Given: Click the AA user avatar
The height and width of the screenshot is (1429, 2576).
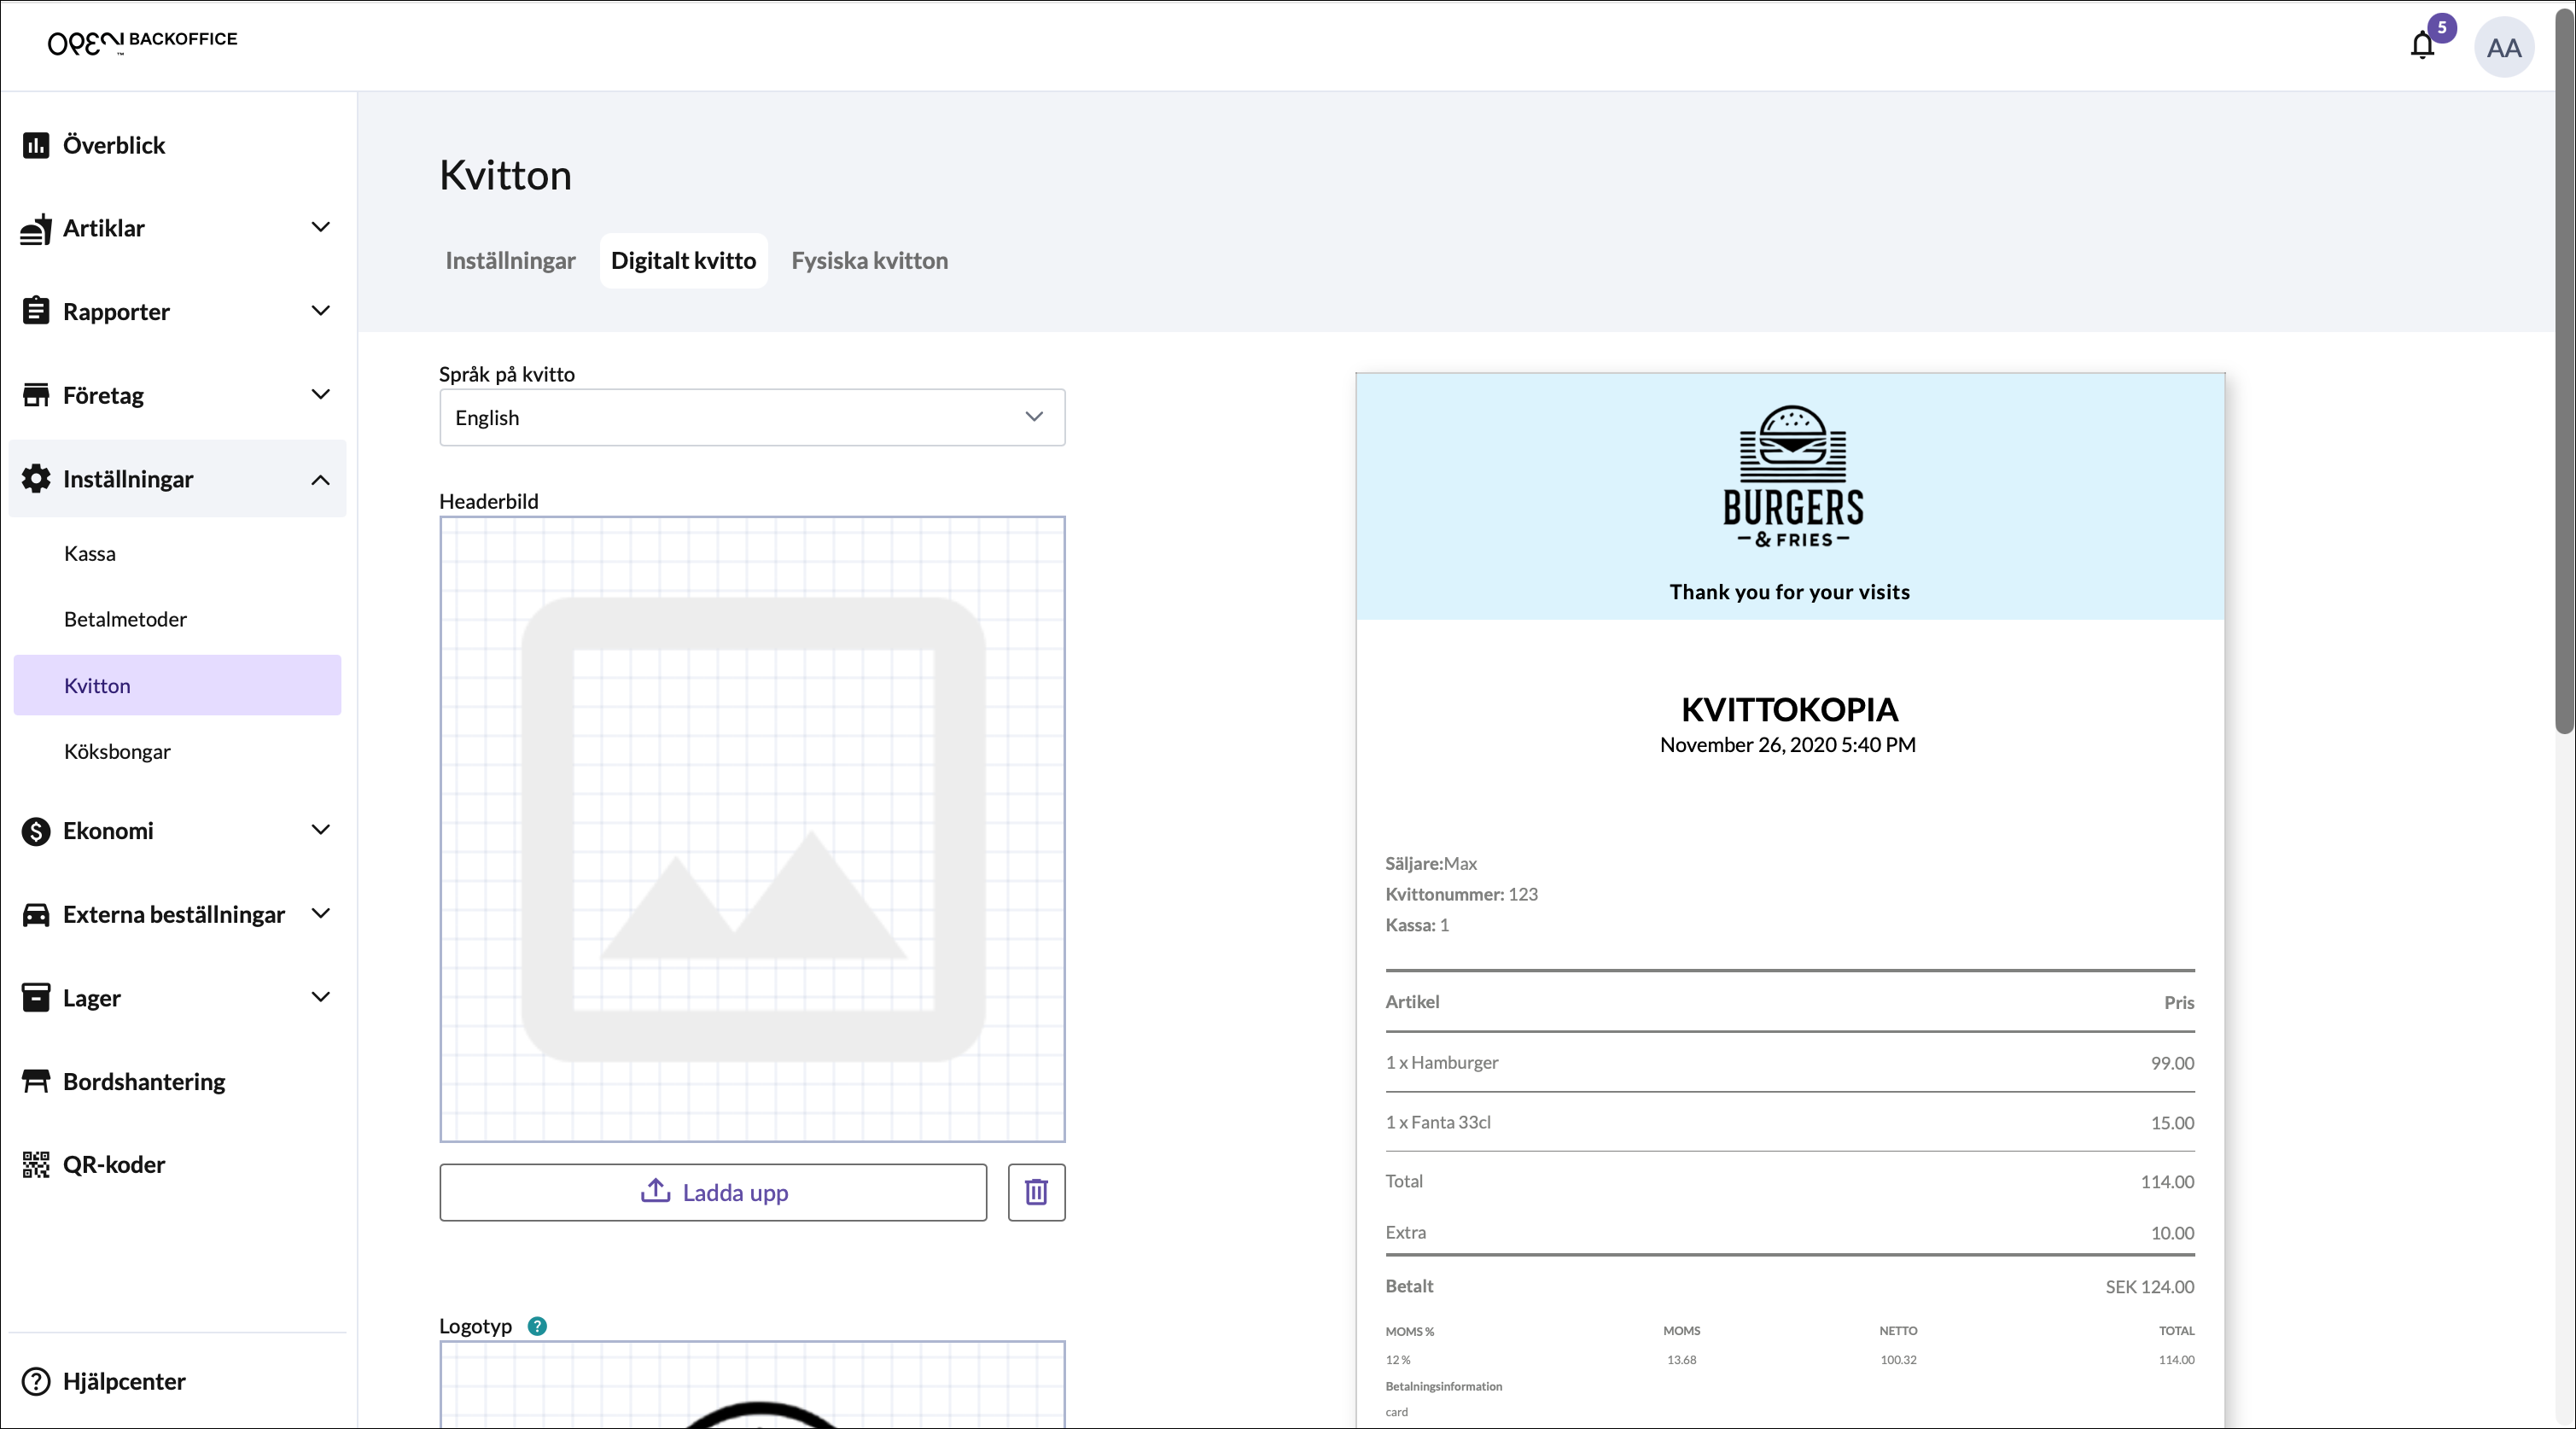Looking at the screenshot, I should point(2503,47).
